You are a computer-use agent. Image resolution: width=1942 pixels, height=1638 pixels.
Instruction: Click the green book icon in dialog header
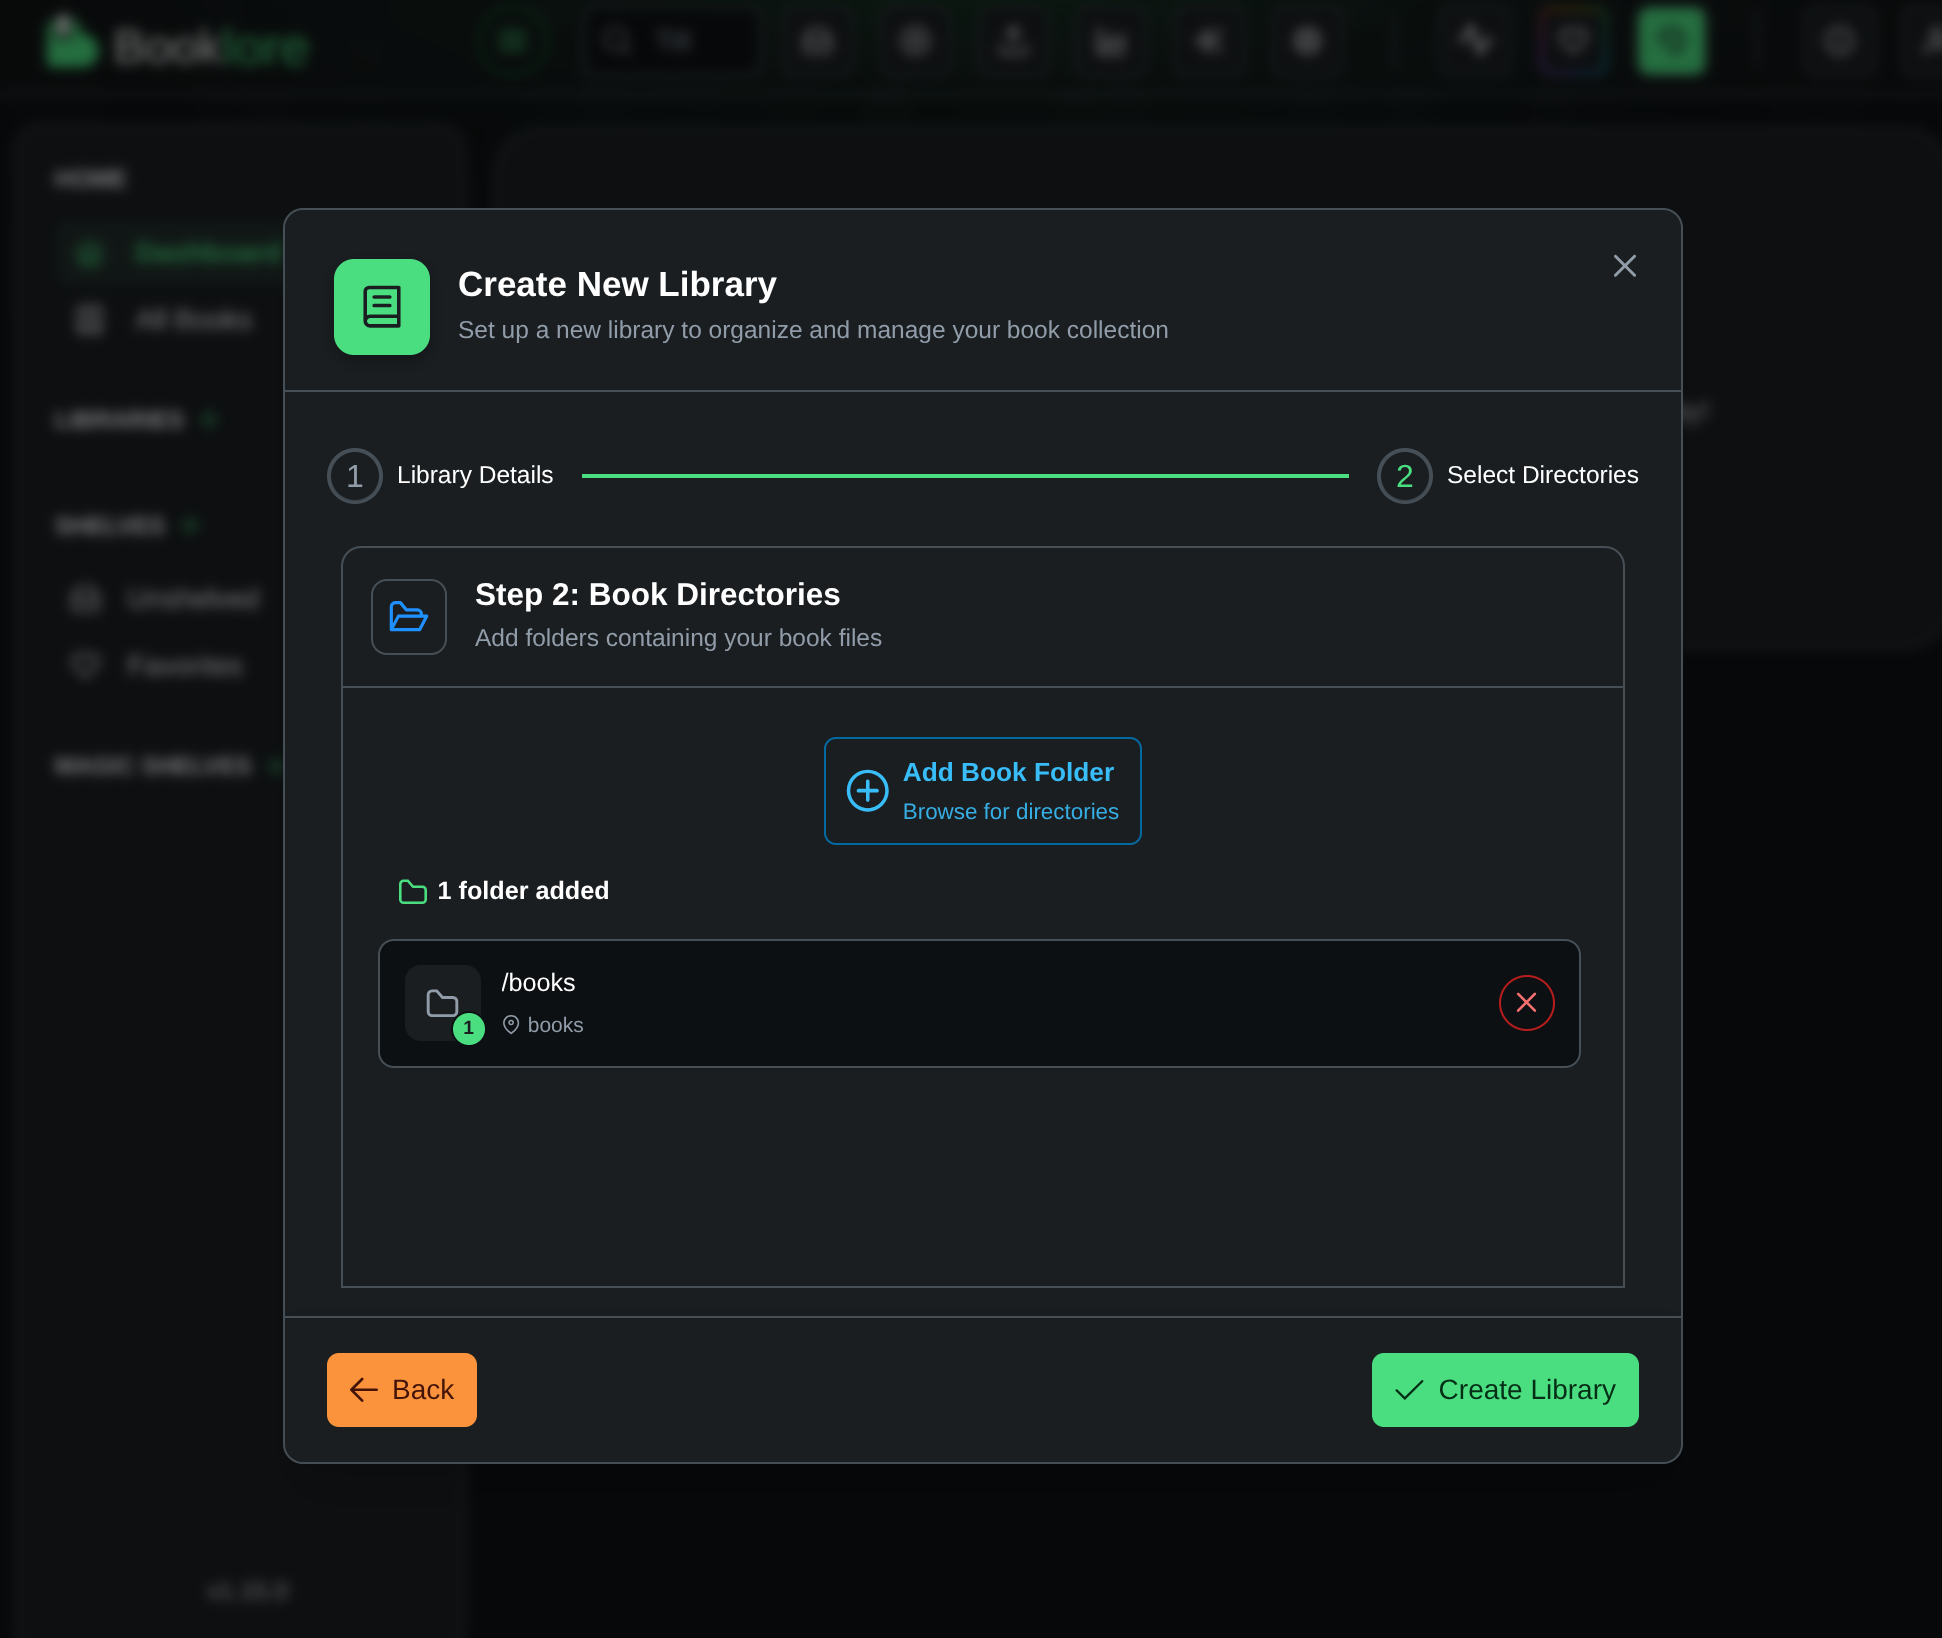(x=381, y=307)
